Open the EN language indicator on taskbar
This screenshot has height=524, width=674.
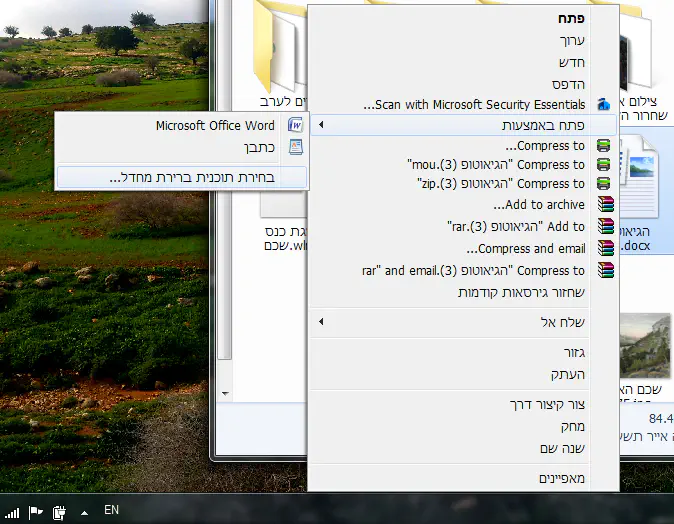point(111,510)
